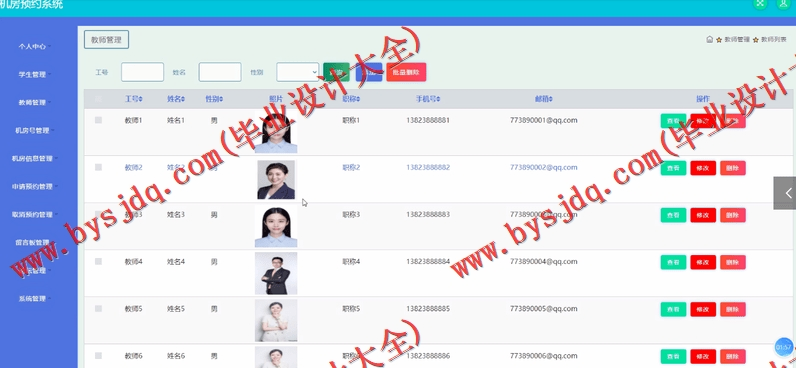The width and height of the screenshot is (796, 368).
Task: Sort the table by 手机号 column
Action: point(427,98)
